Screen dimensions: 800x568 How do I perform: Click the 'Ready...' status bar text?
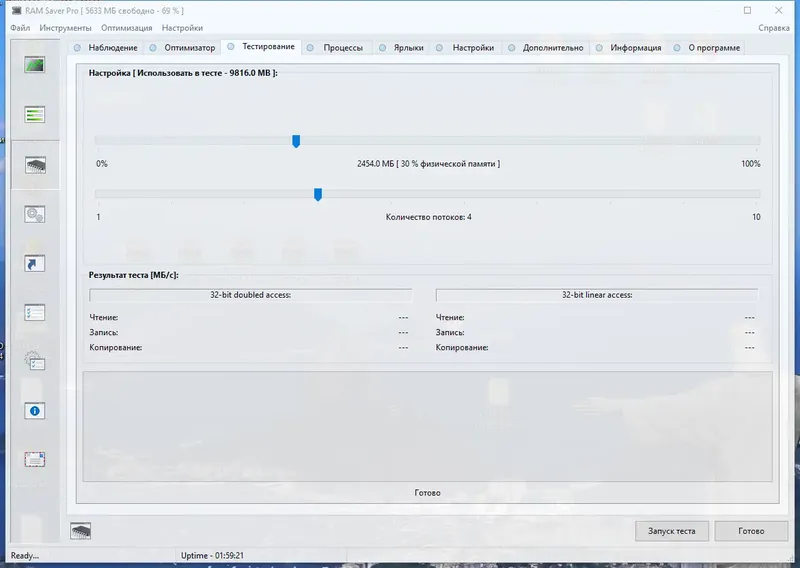(24, 555)
